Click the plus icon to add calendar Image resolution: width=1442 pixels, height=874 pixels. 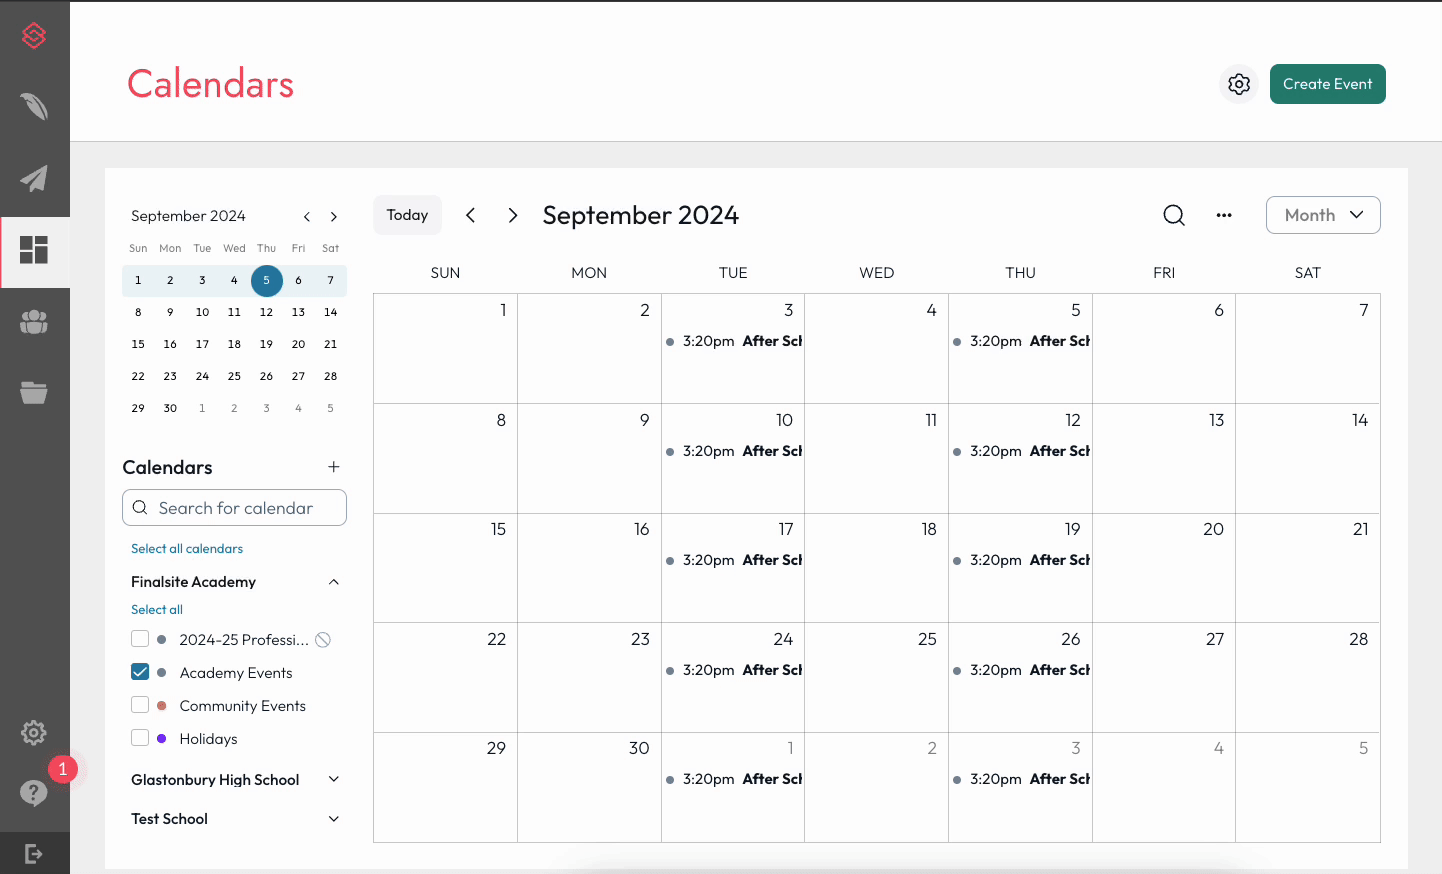click(334, 467)
